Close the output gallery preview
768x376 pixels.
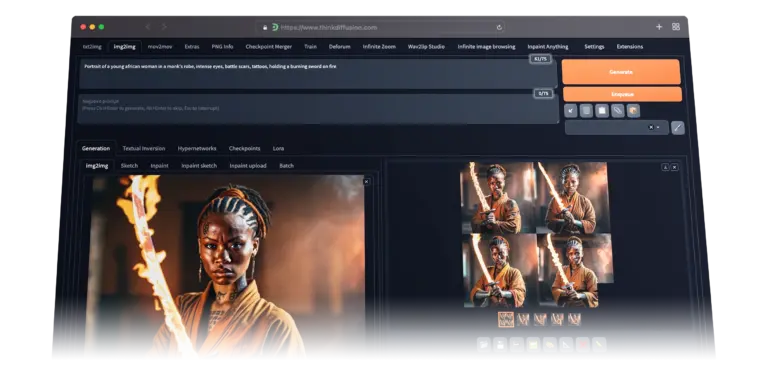pos(674,167)
